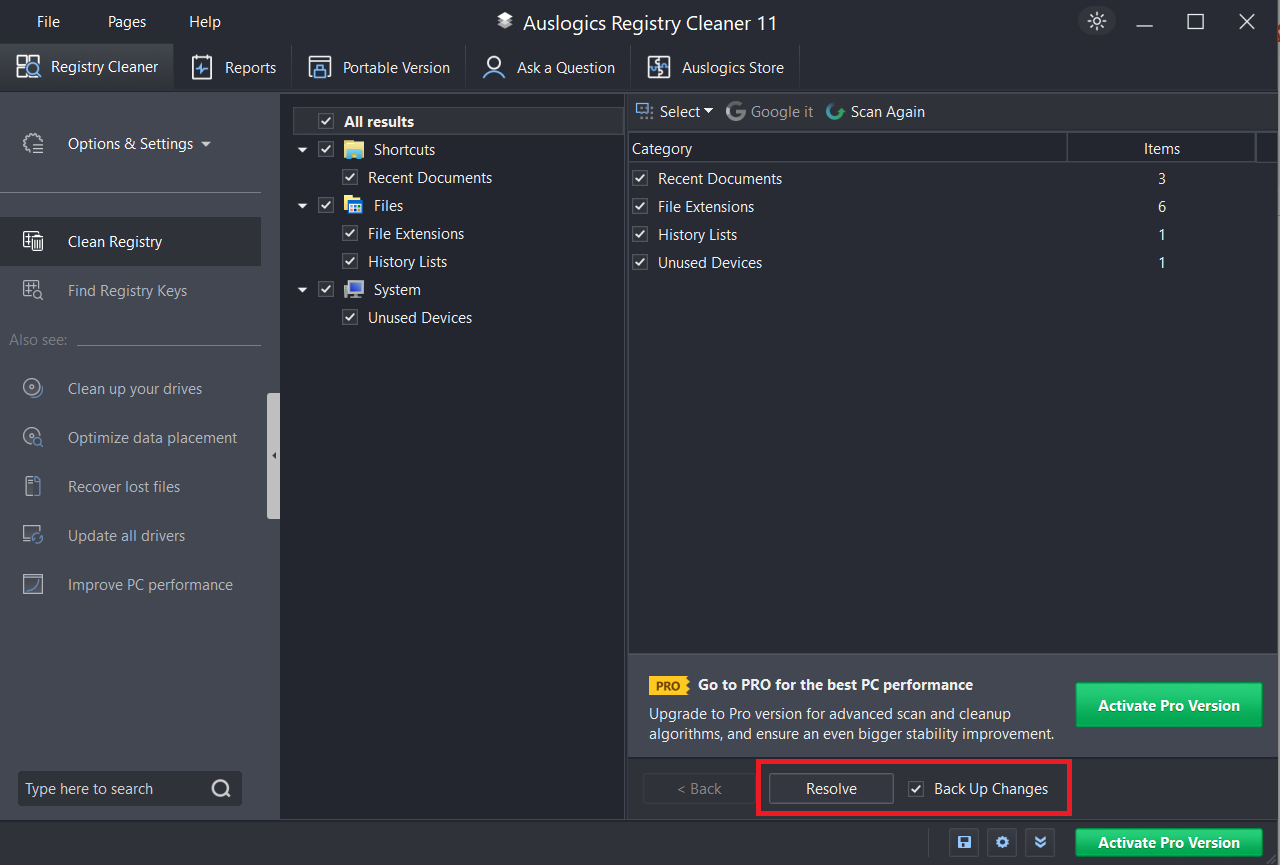This screenshot has height=865, width=1280.
Task: Click the Find Registry Keys icon
Action: pos(33,290)
